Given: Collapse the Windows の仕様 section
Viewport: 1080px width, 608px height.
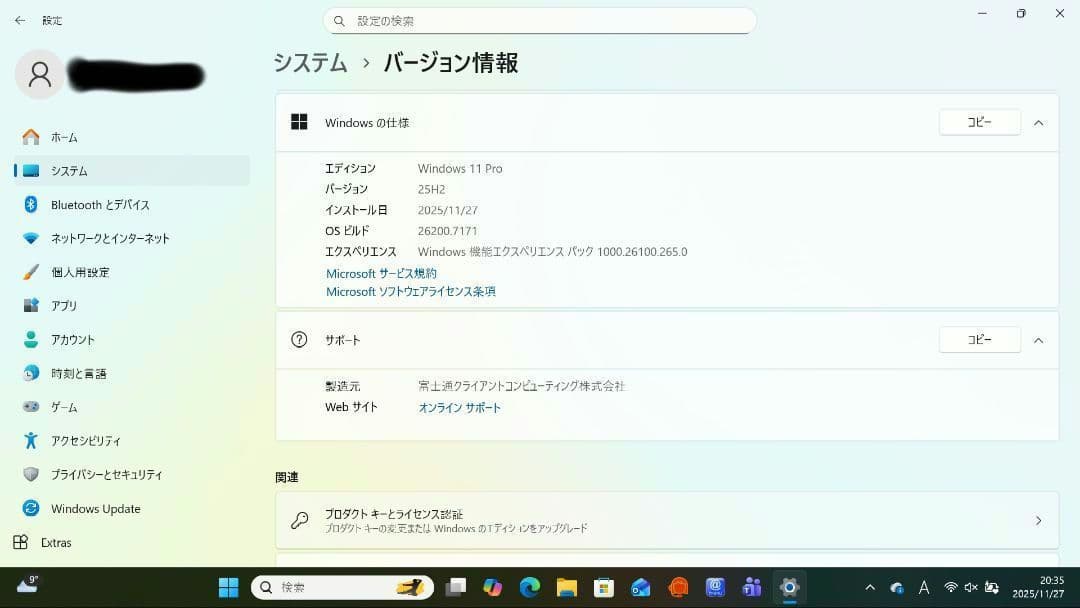Looking at the screenshot, I should [x=1038, y=122].
